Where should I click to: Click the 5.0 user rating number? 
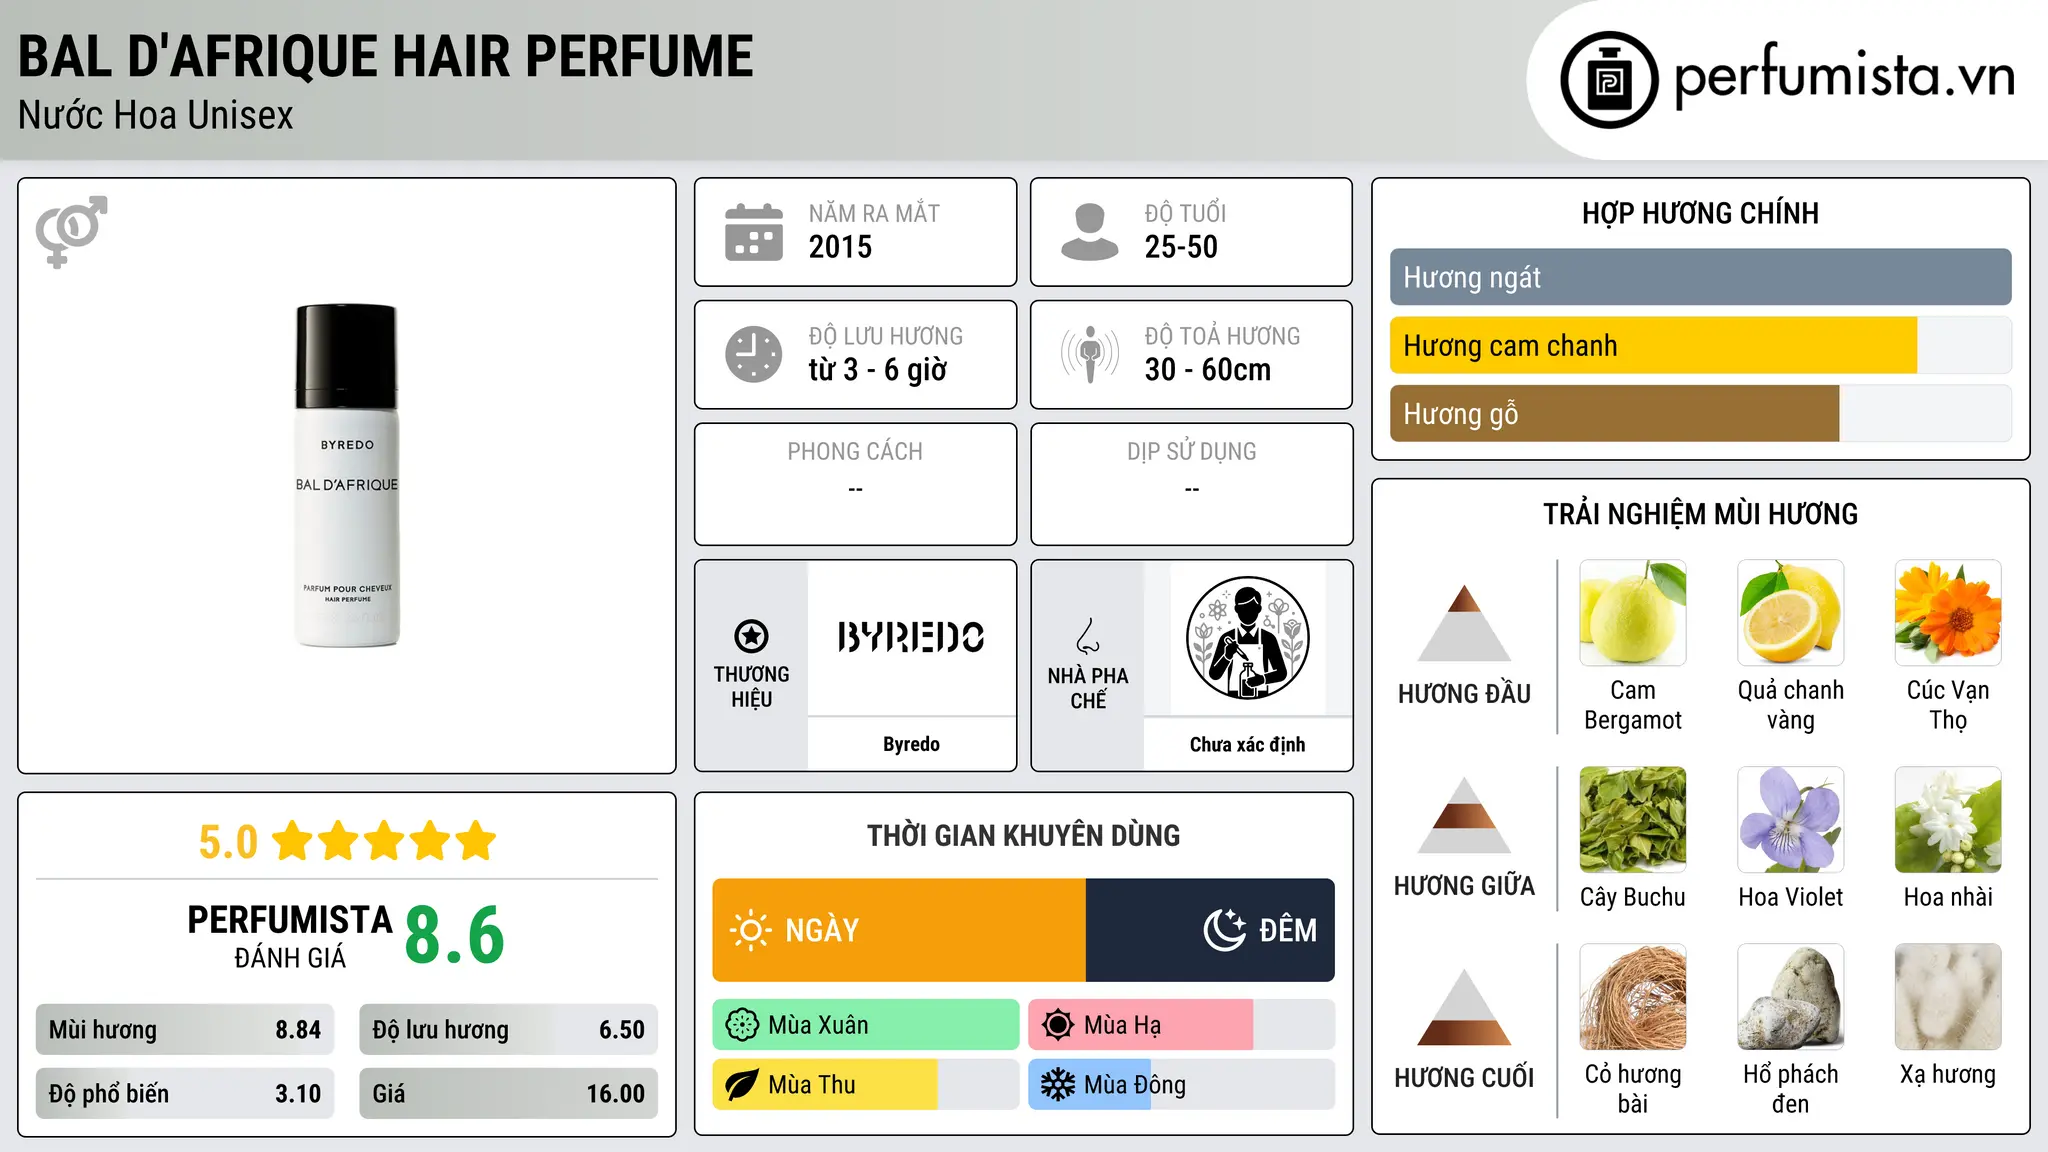point(228,842)
